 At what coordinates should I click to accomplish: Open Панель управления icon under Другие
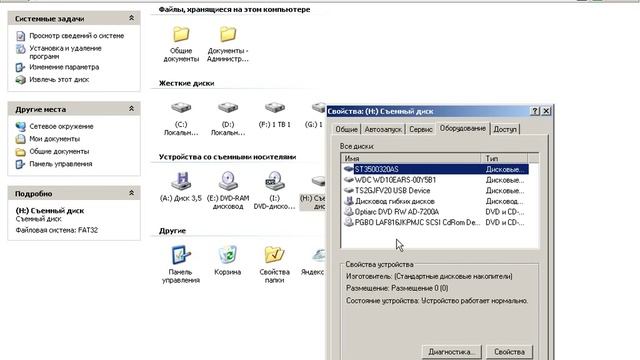click(x=181, y=255)
